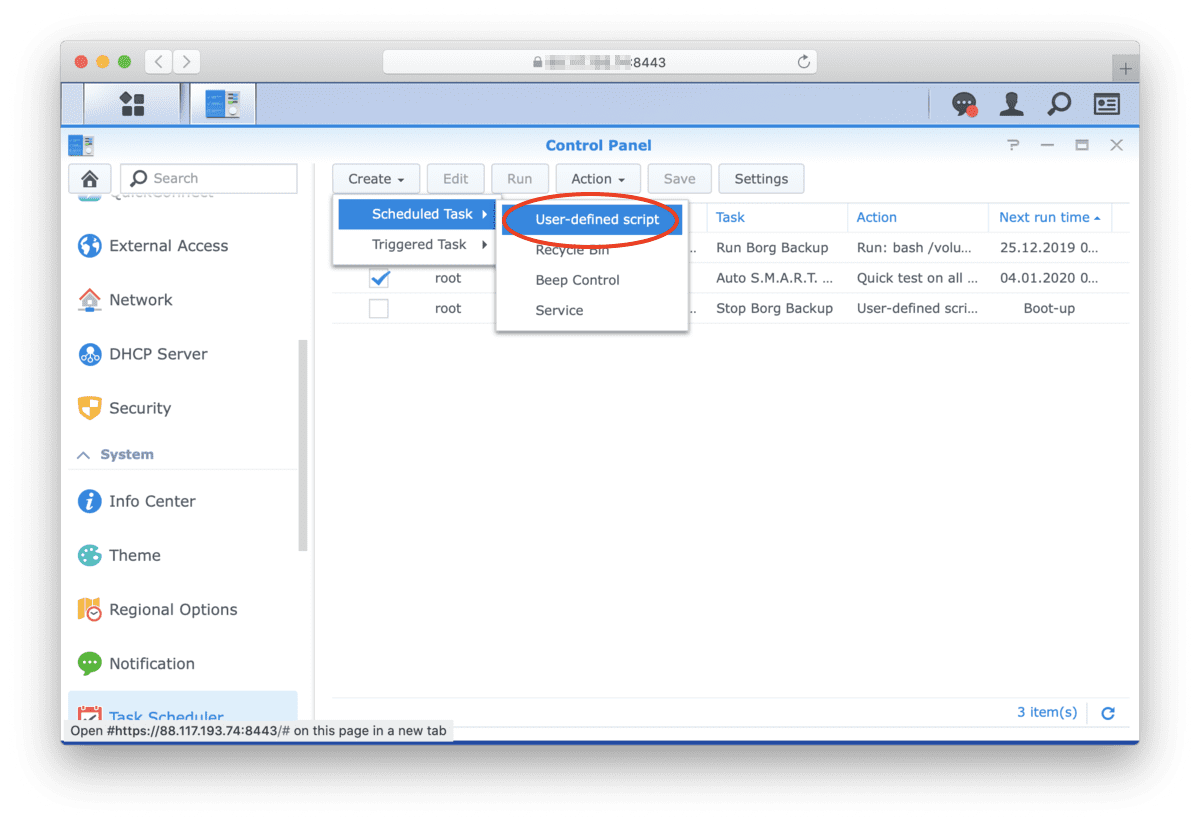
Task: Click the DSM search magnifier icon
Action: click(1059, 104)
